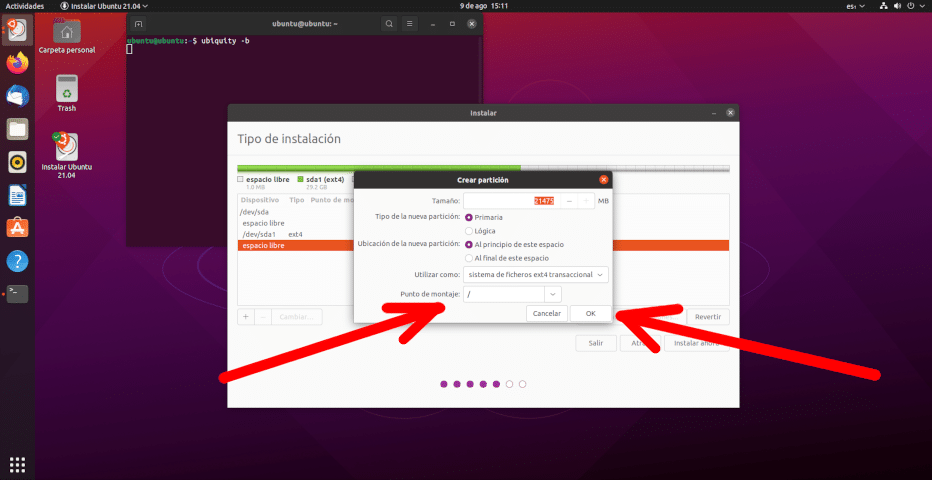This screenshot has height=480, width=932.
Task: Minimize the terminal window
Action: [x=433, y=24]
